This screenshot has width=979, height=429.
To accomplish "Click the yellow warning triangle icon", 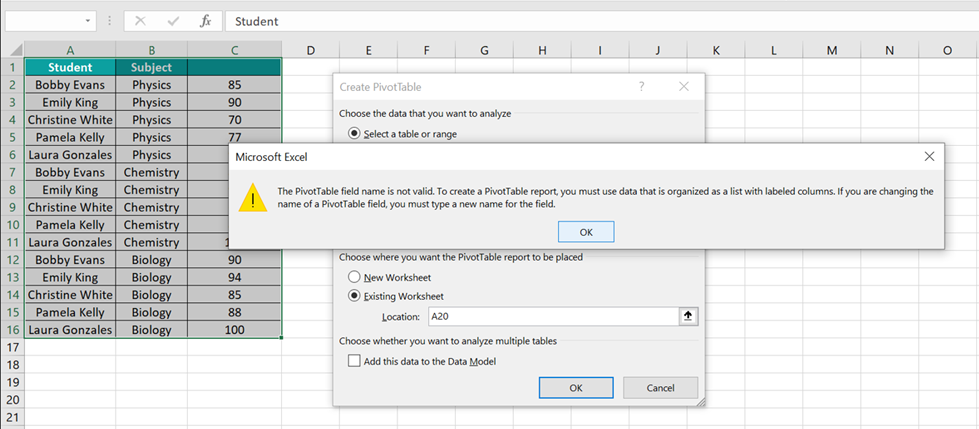I will click(253, 198).
